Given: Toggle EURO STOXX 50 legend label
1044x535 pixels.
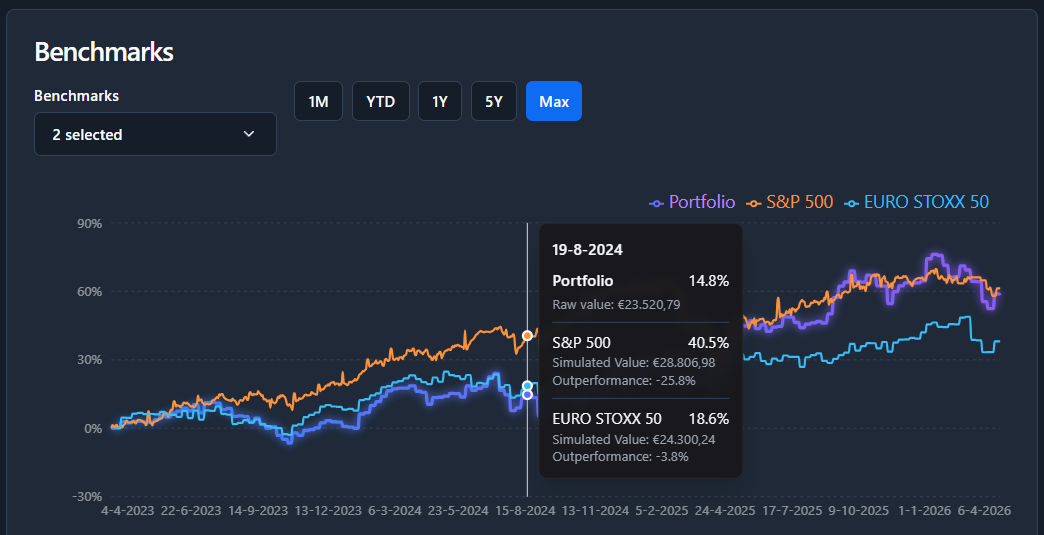Looking at the screenshot, I should tap(926, 202).
